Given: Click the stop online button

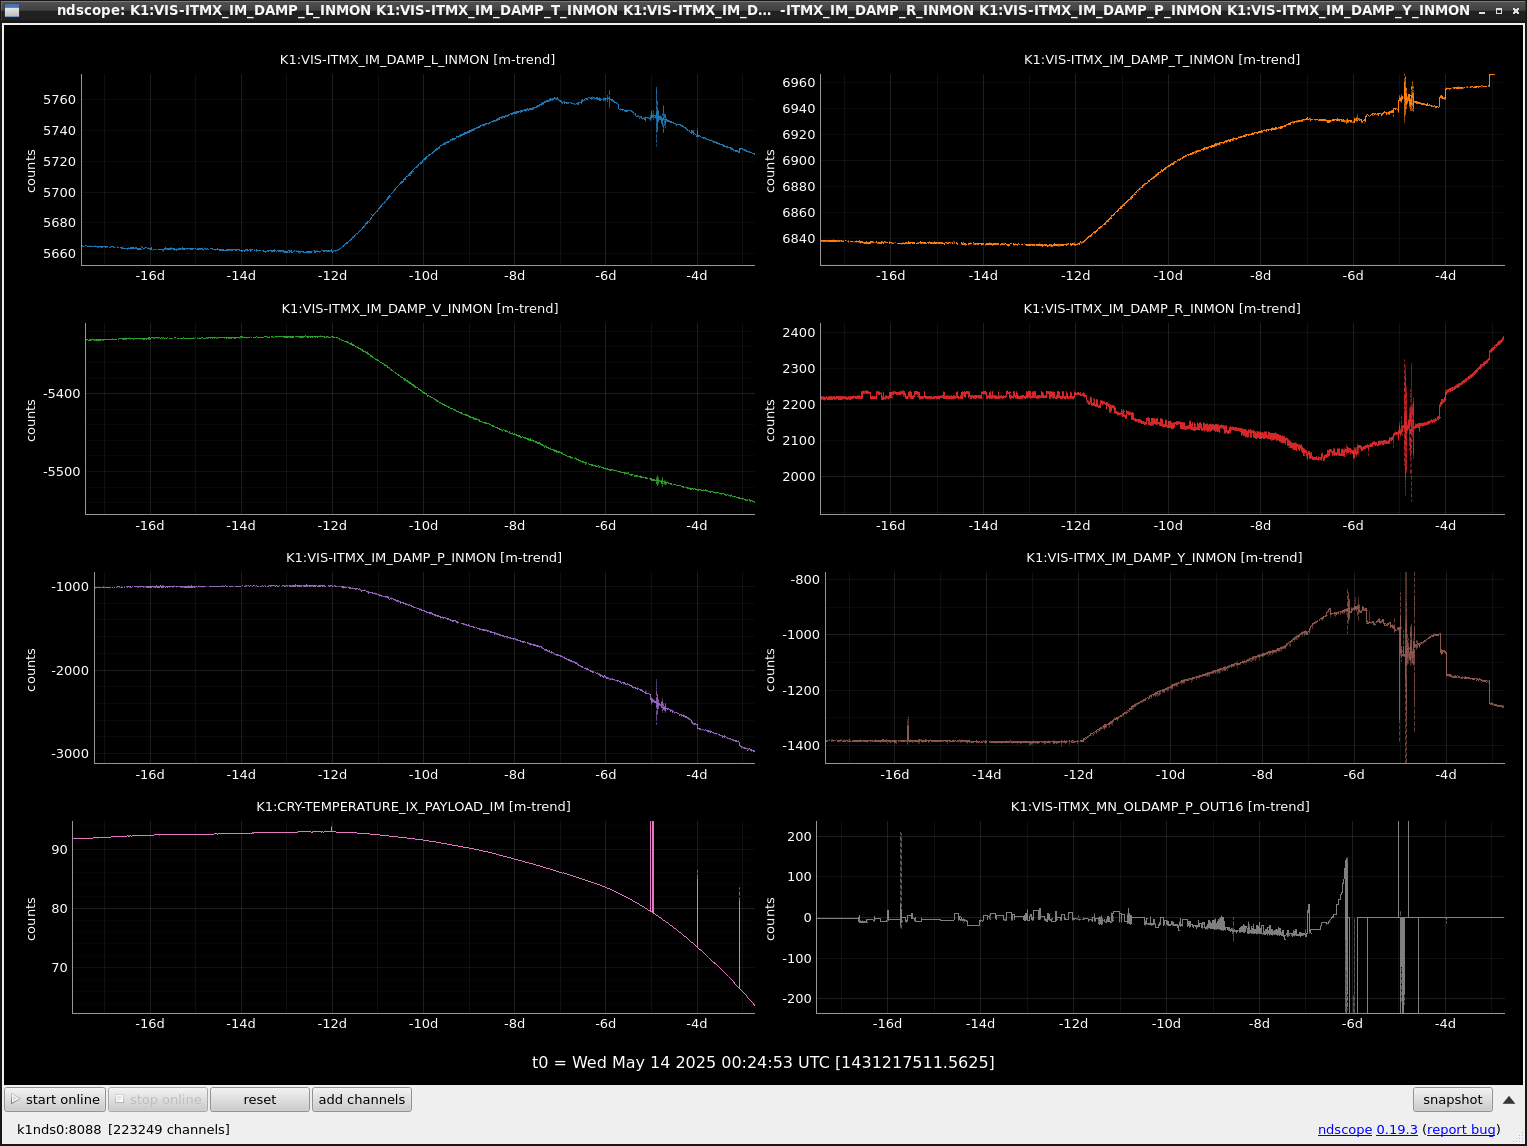Looking at the screenshot, I should tap(158, 1099).
